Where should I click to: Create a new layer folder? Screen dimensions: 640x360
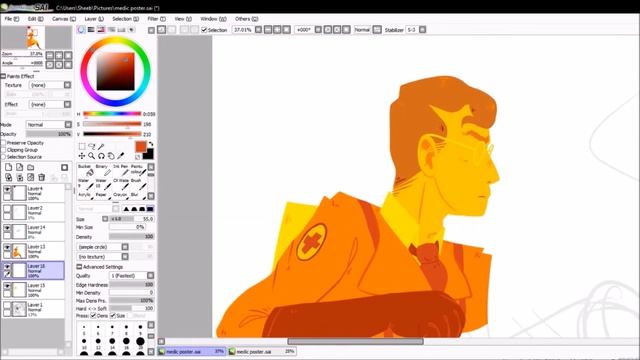click(31, 167)
